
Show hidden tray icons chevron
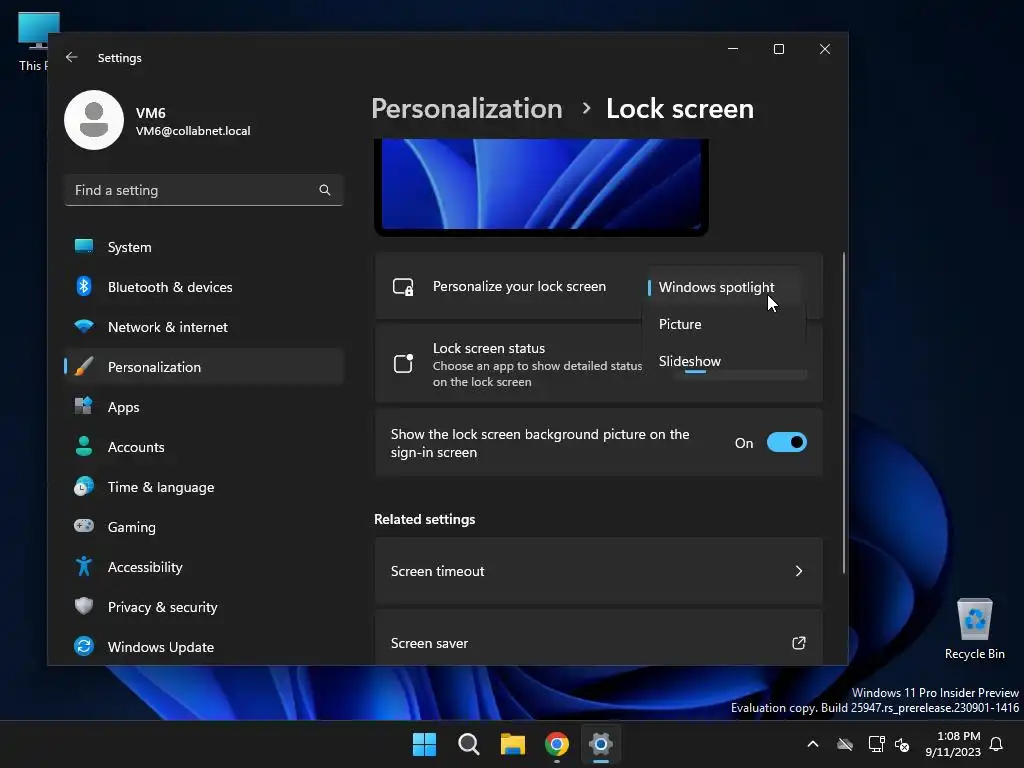point(813,744)
